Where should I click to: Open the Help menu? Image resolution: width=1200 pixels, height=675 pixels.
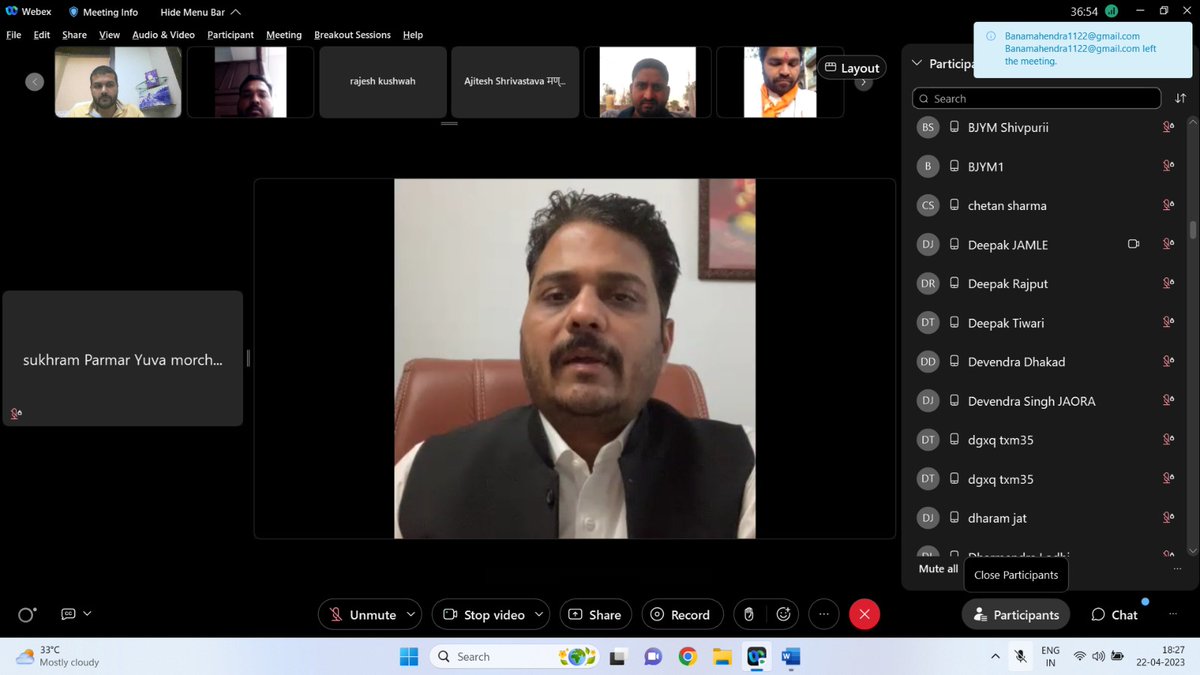[413, 35]
